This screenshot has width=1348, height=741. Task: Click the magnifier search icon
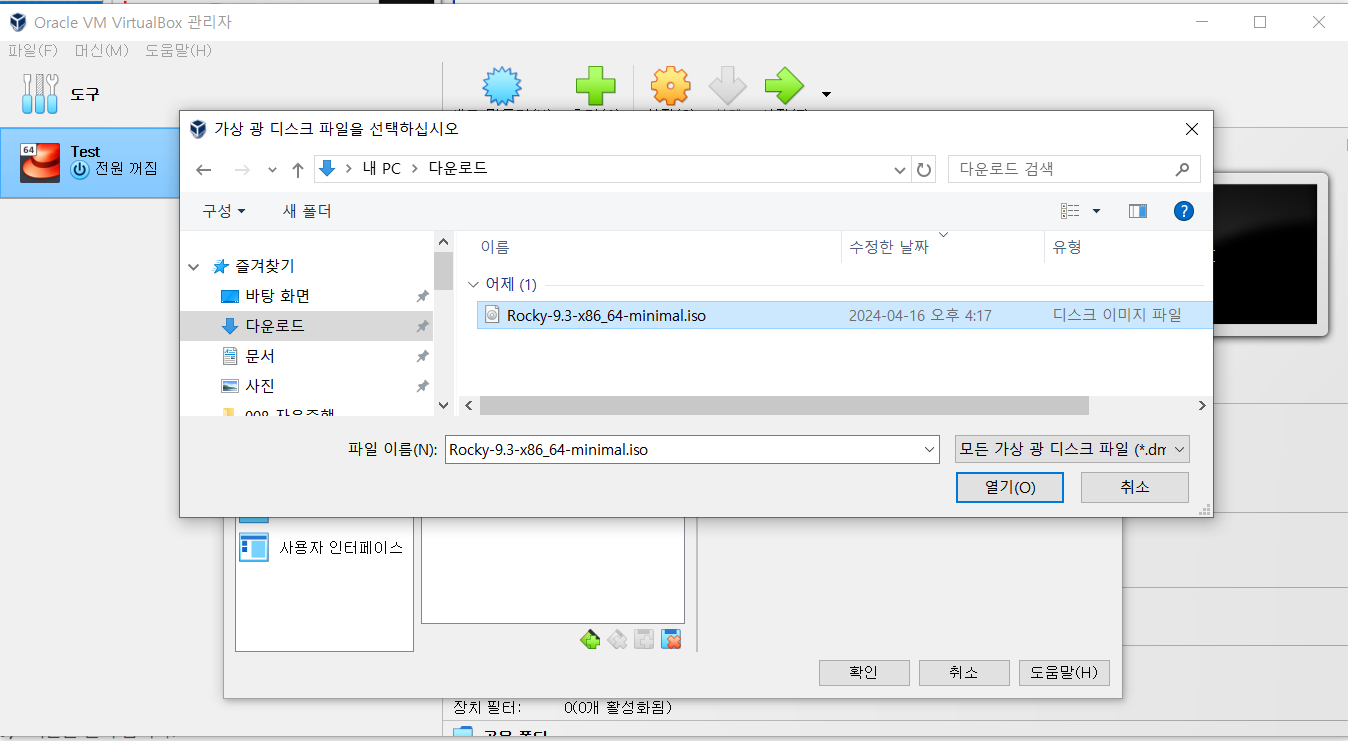click(x=1183, y=169)
